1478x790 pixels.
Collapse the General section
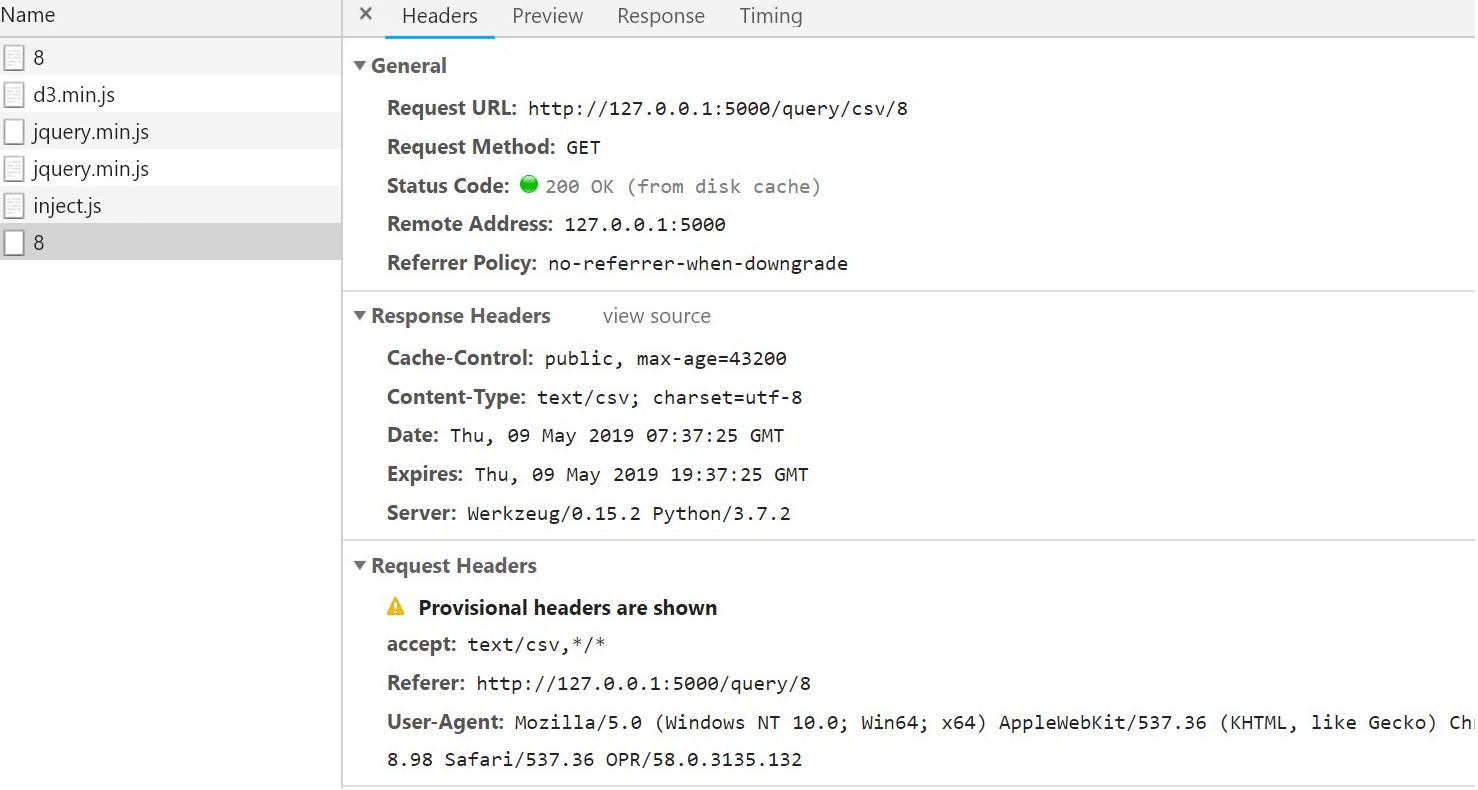(360, 66)
